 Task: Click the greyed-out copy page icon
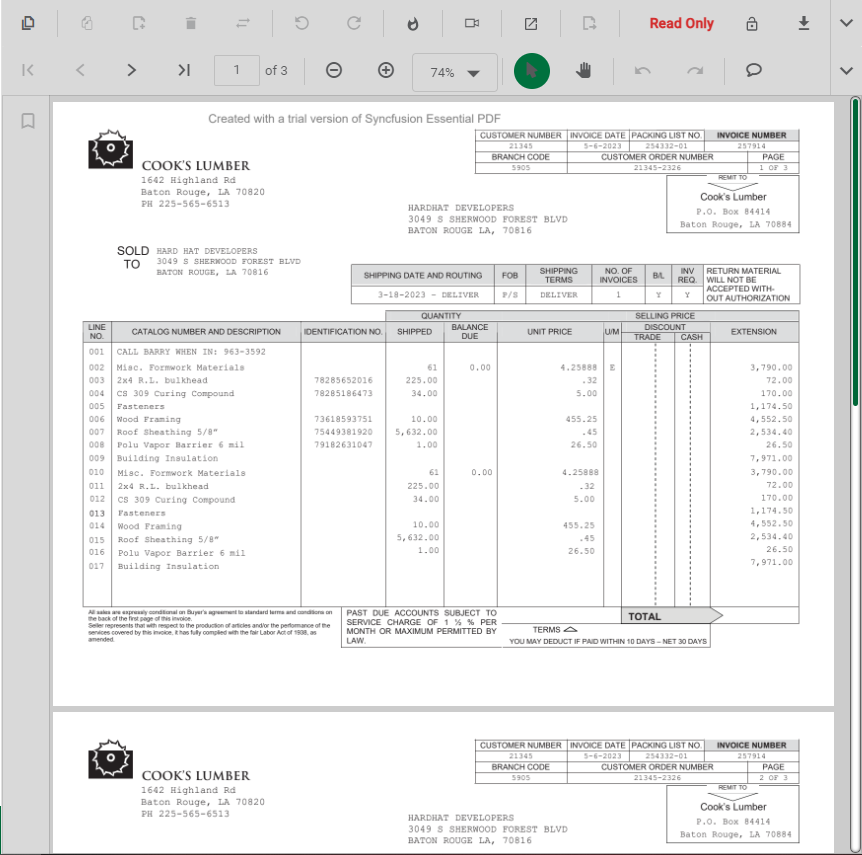tap(86, 23)
